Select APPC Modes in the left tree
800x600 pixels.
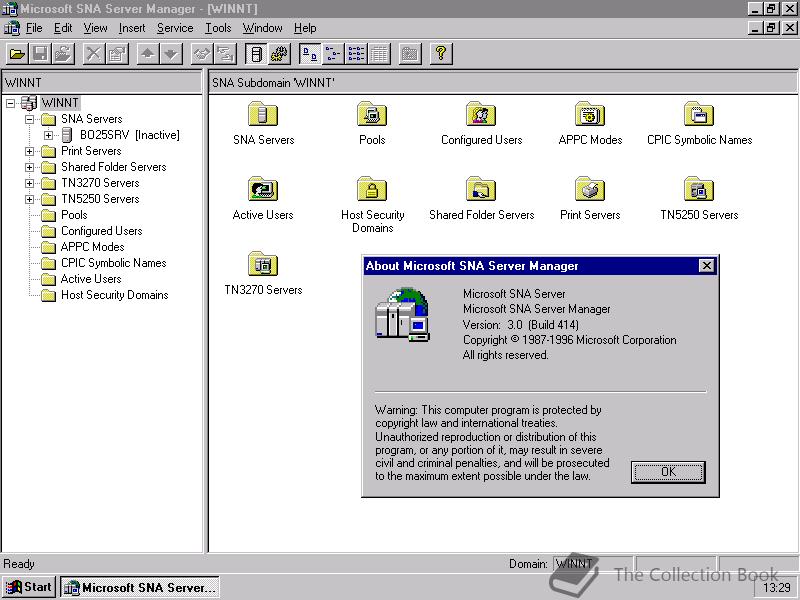pos(92,247)
